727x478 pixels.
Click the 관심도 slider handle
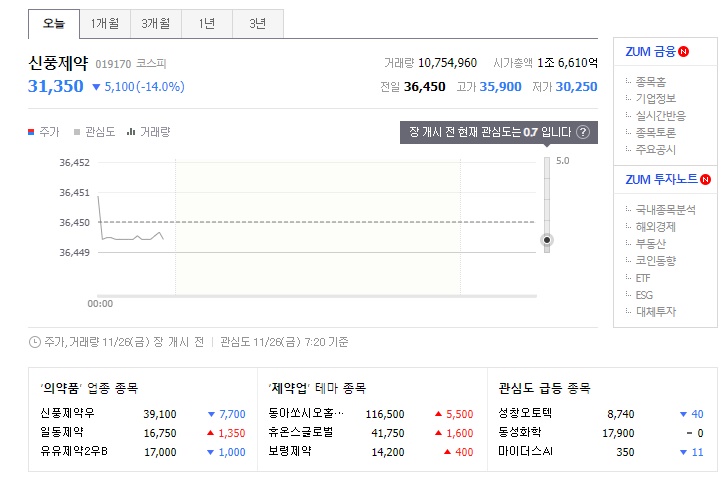point(547,240)
